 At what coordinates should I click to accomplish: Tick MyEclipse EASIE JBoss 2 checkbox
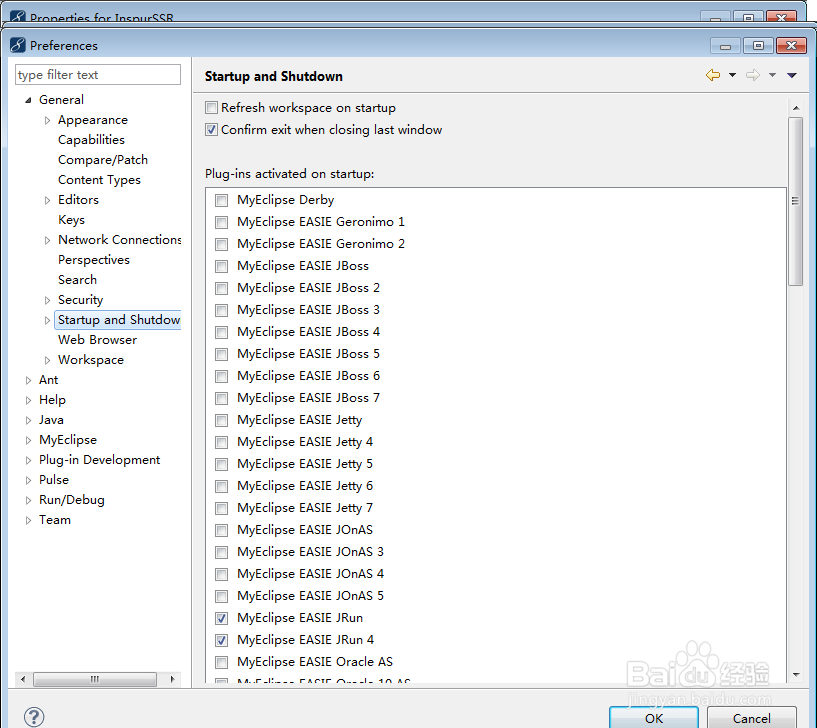221,288
